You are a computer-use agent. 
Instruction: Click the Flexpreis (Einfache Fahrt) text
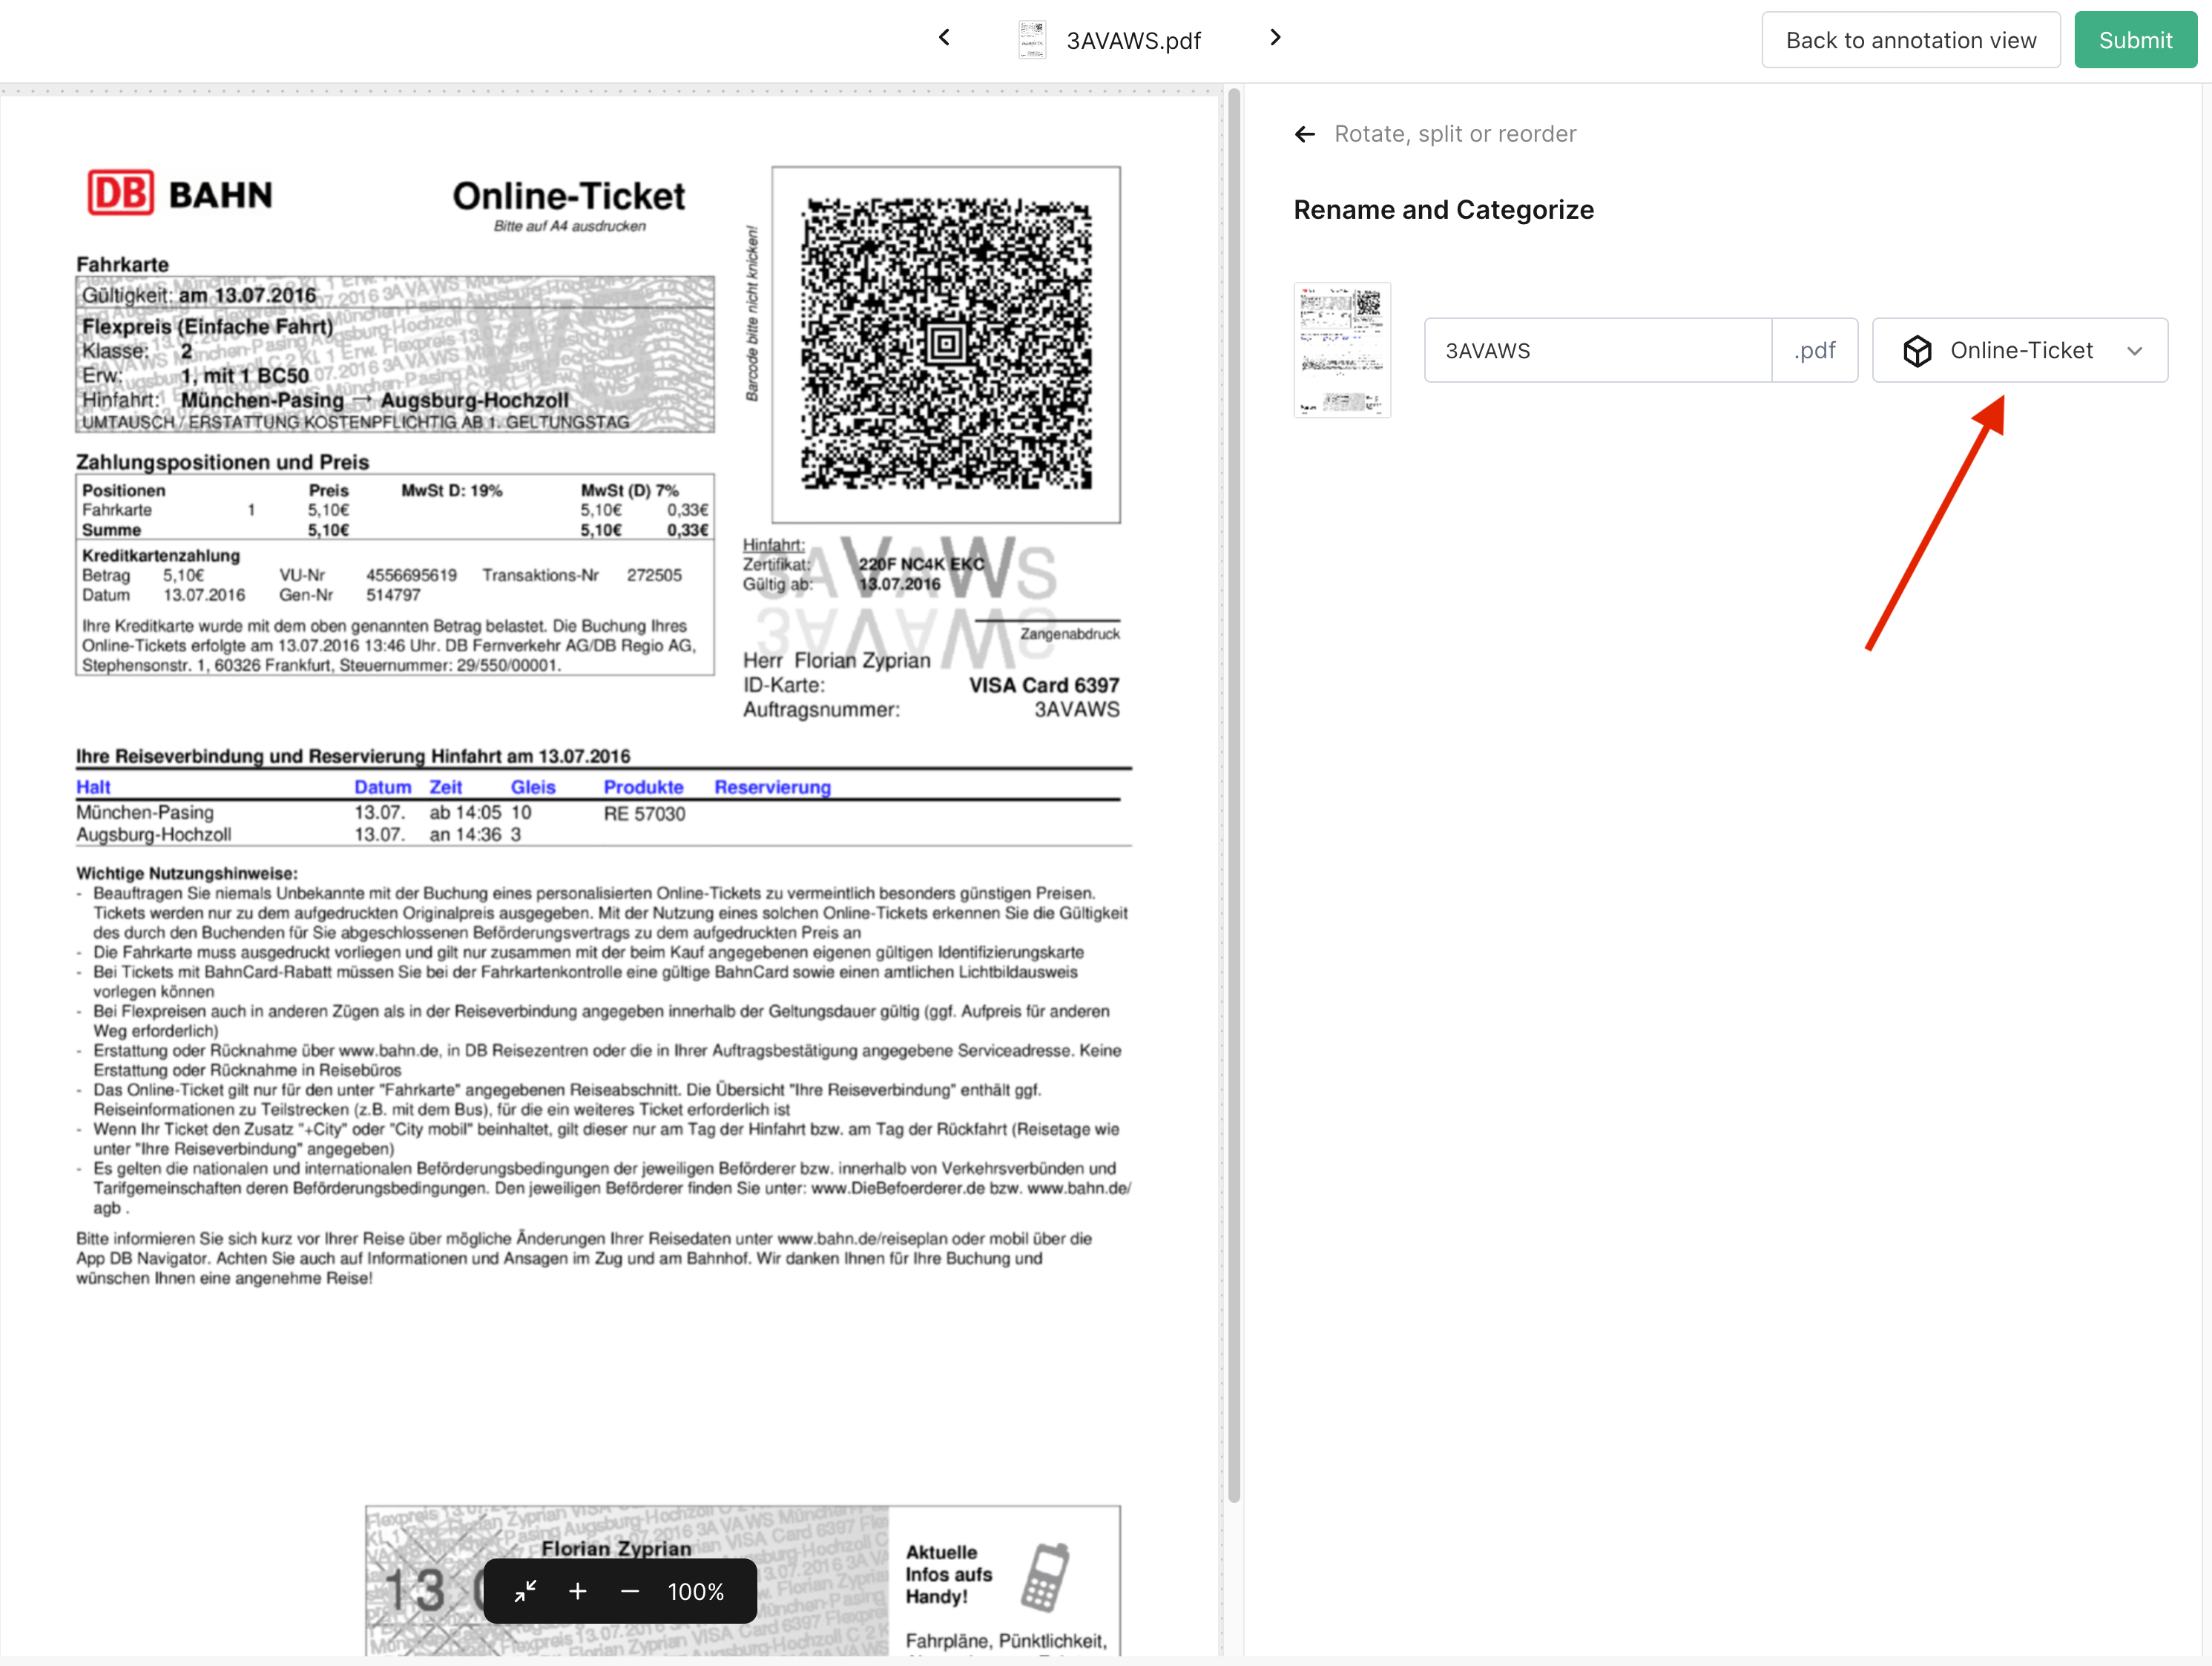[207, 326]
